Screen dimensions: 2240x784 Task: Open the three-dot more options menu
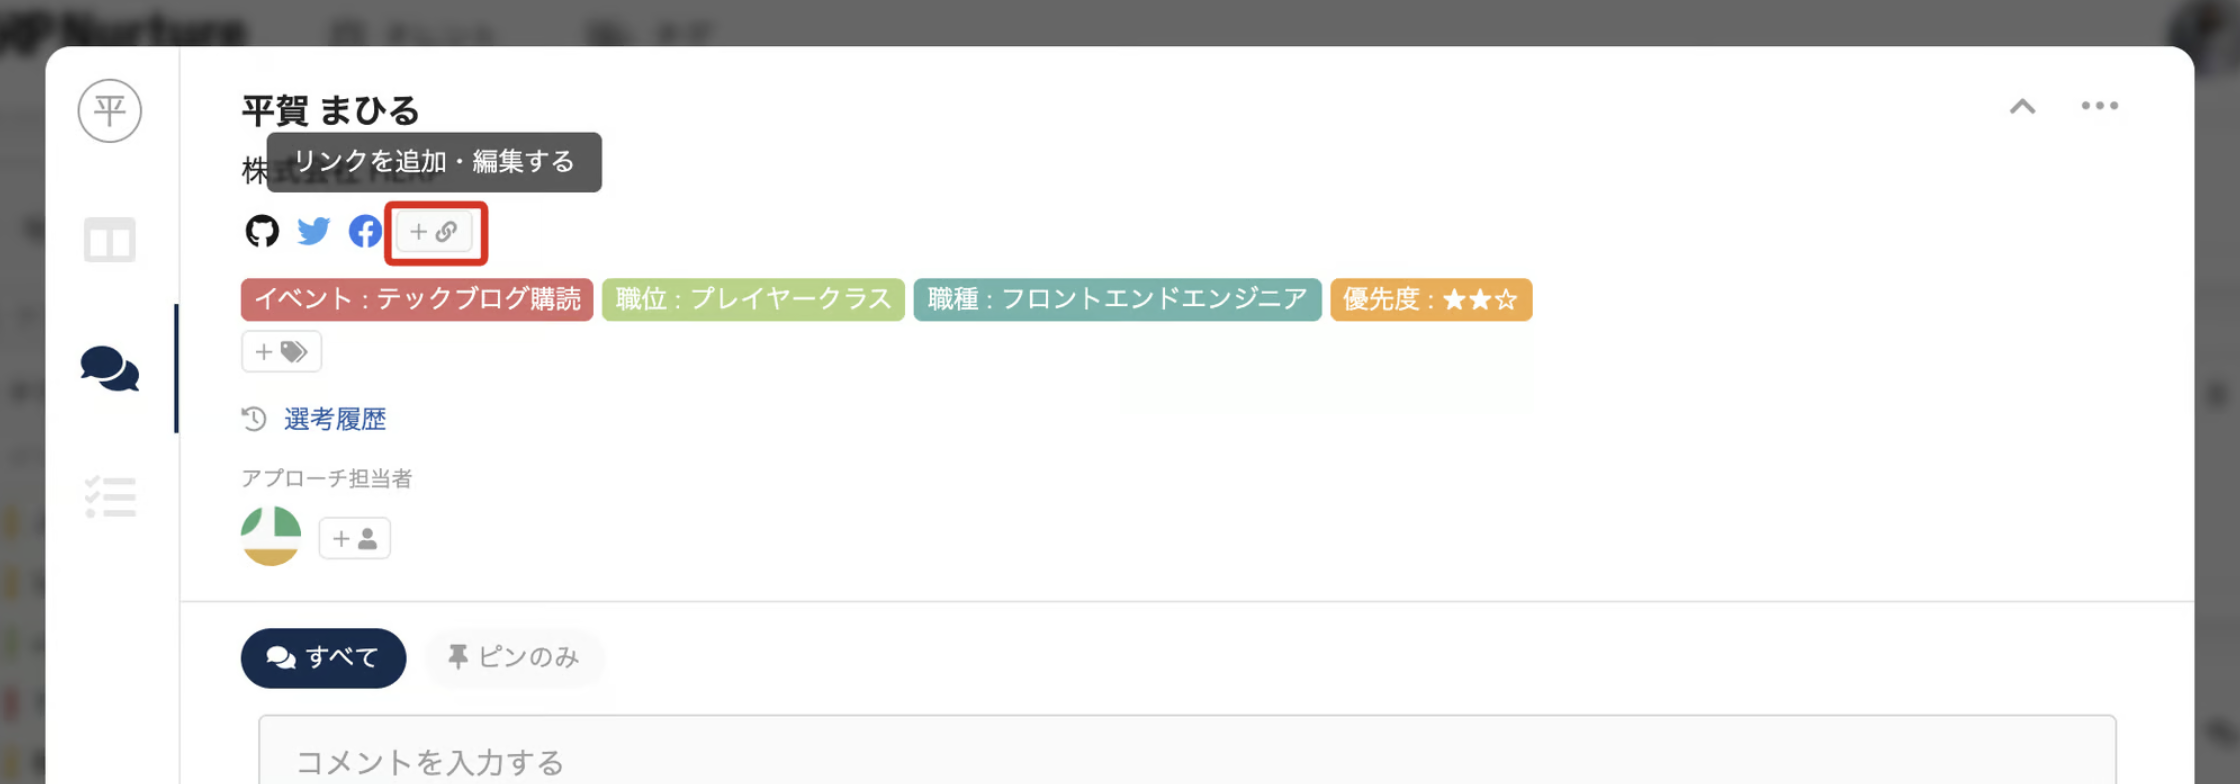pos(2099,106)
